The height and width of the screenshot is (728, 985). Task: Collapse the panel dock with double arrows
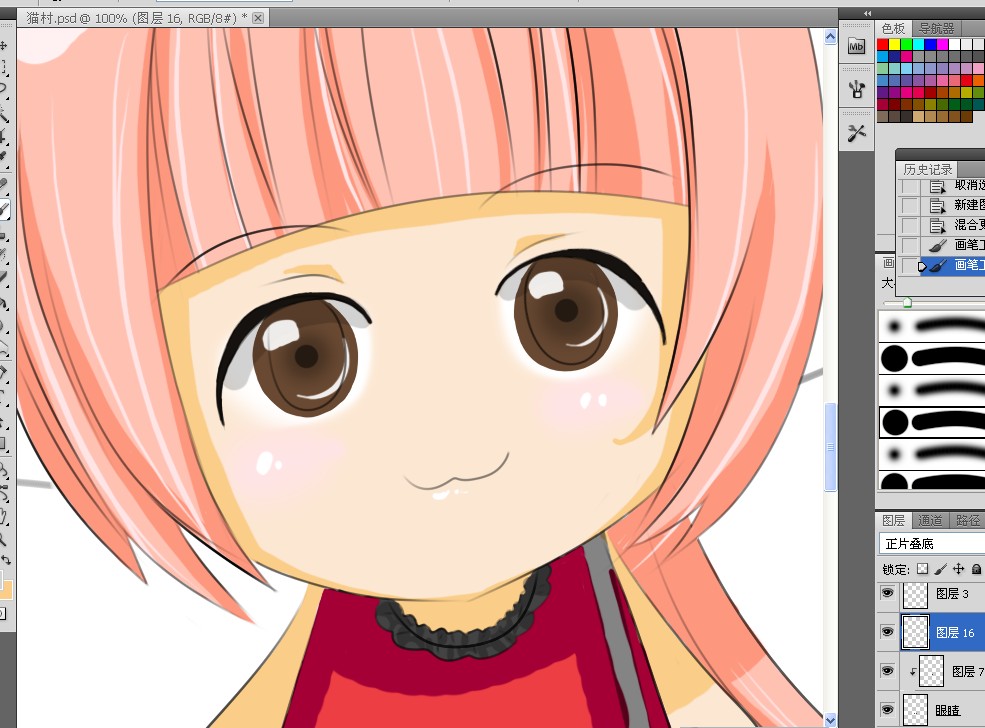tap(868, 13)
